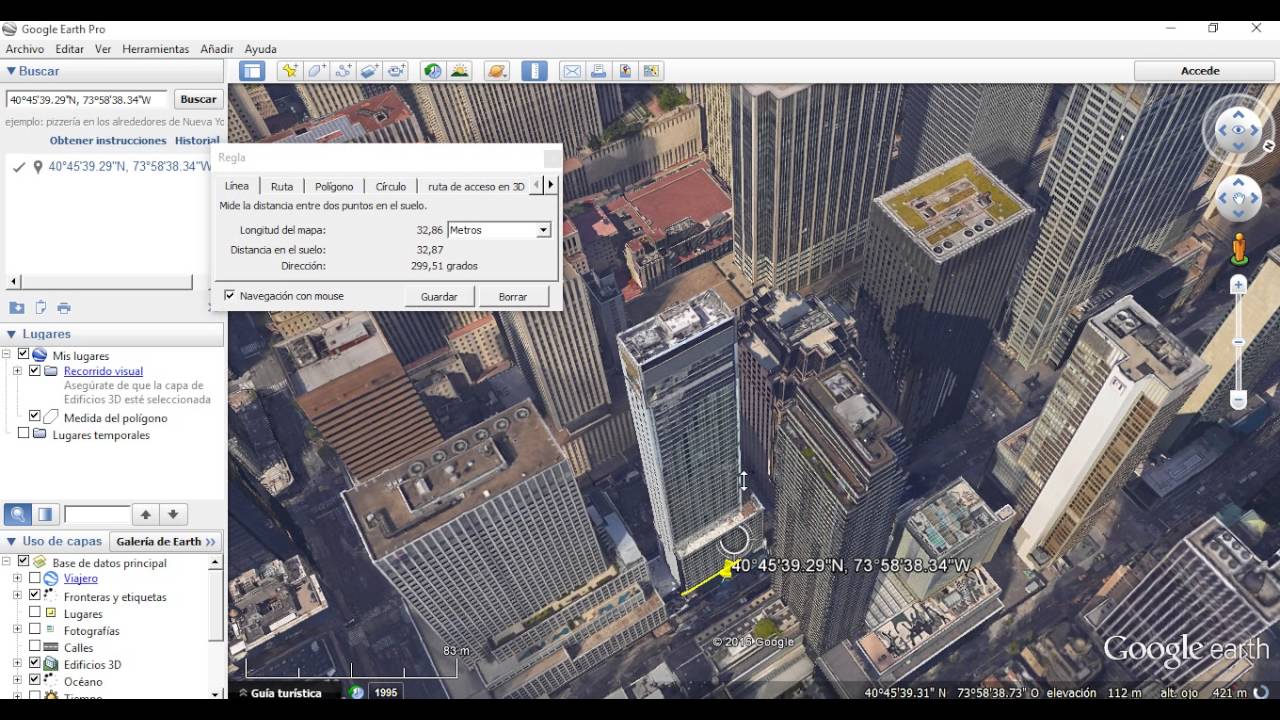Expand the Recorrido visual folder tree node
This screenshot has width=1280, height=720.
[17, 371]
